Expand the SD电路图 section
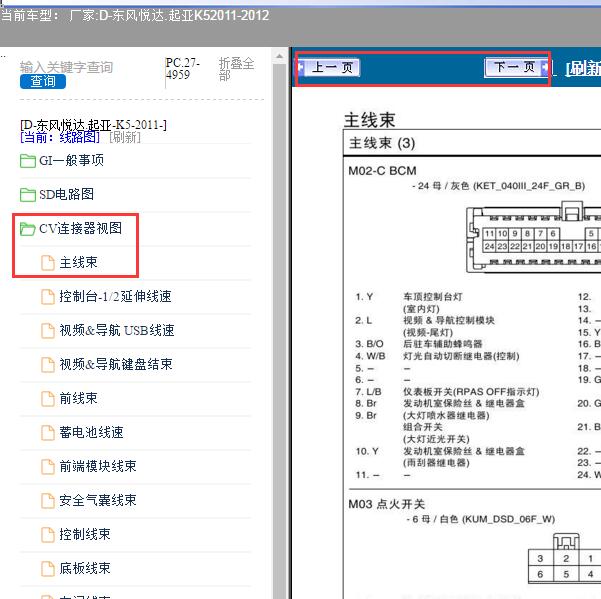The height and width of the screenshot is (599, 601). point(67,195)
